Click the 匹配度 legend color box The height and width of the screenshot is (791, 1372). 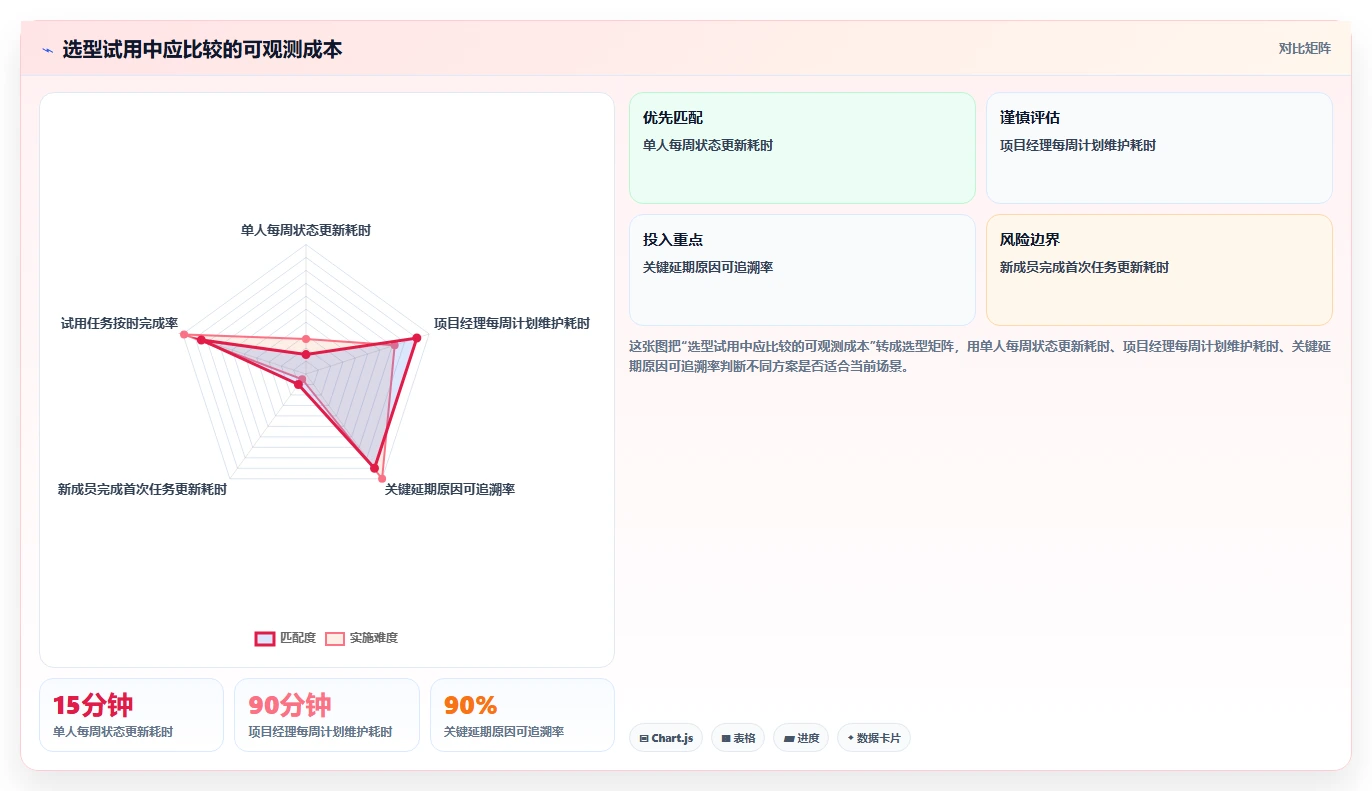pyautogui.click(x=265, y=639)
